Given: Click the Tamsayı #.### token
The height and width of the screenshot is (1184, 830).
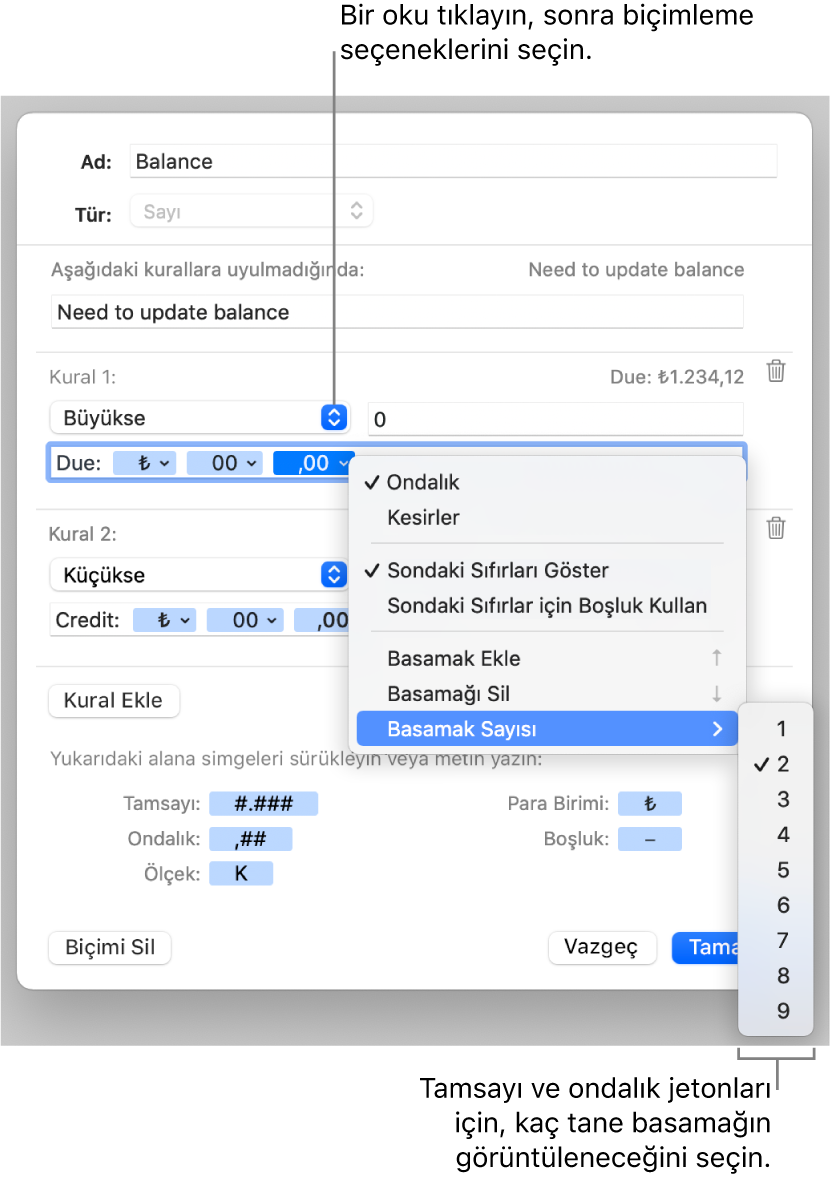Looking at the screenshot, I should tap(264, 803).
